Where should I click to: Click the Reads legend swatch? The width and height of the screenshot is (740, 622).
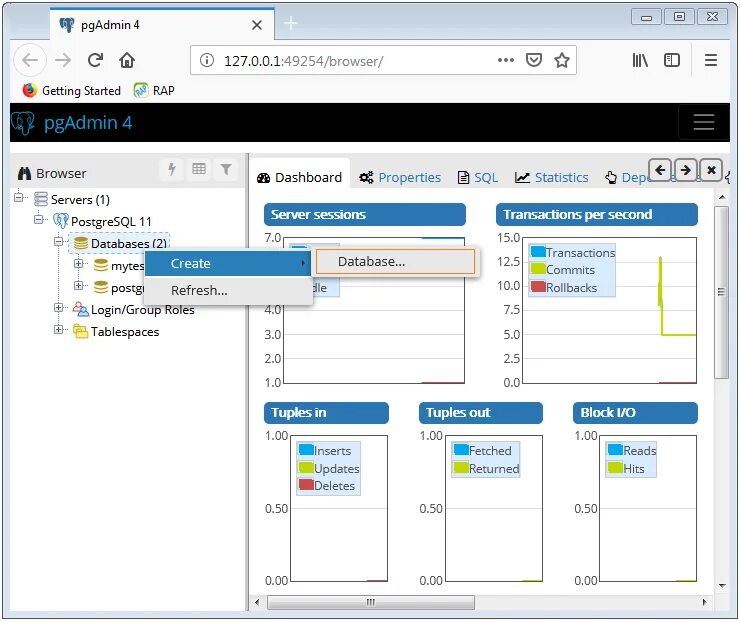(615, 449)
